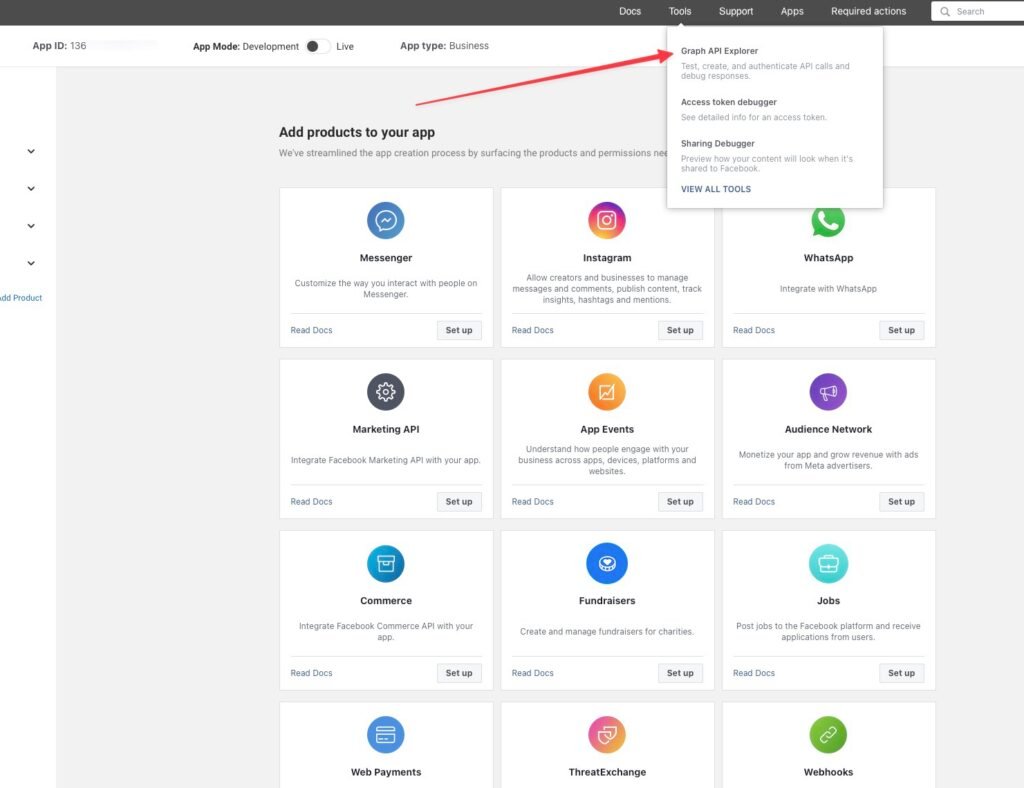Click the Webhooks link icon
Image resolution: width=1024 pixels, height=788 pixels.
tap(828, 734)
